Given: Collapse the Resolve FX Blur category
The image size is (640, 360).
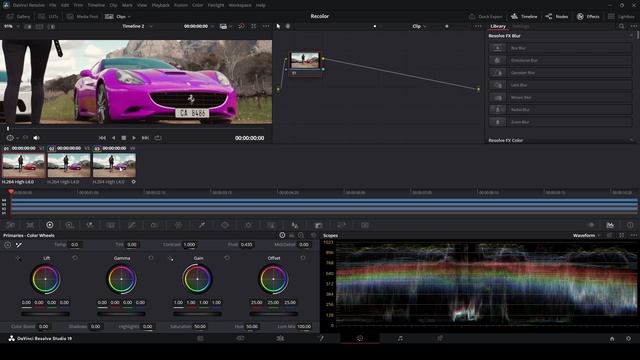Looking at the screenshot, I should click(x=631, y=36).
